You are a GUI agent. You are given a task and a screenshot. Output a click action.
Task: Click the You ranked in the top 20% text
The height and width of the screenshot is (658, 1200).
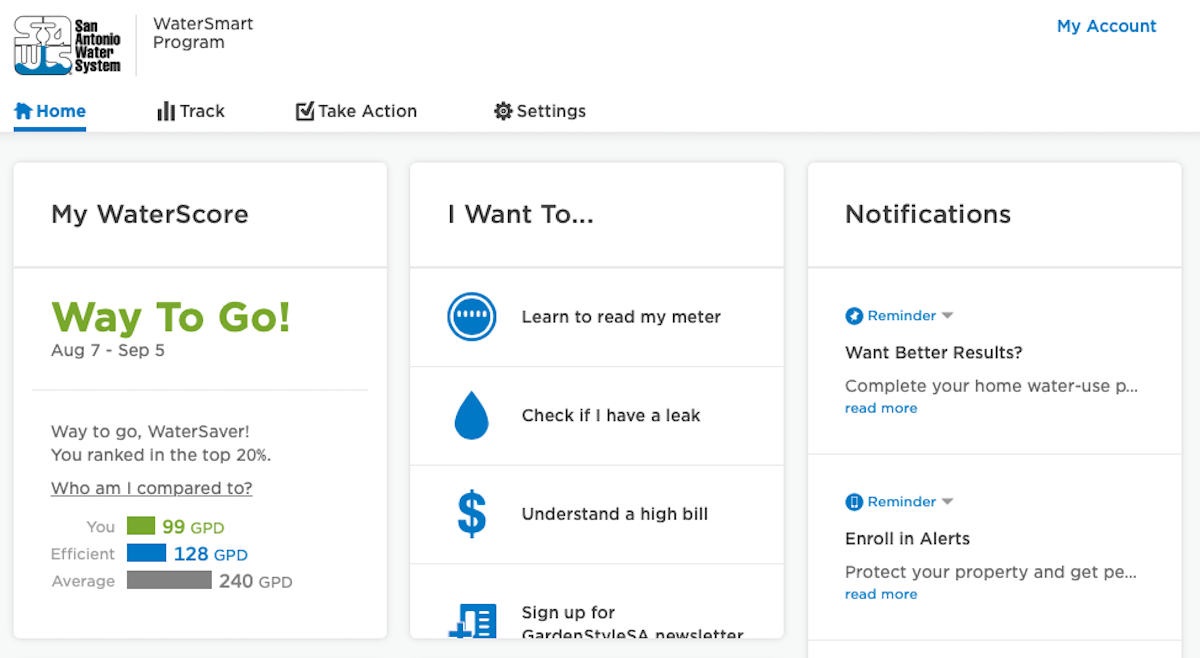click(161, 455)
